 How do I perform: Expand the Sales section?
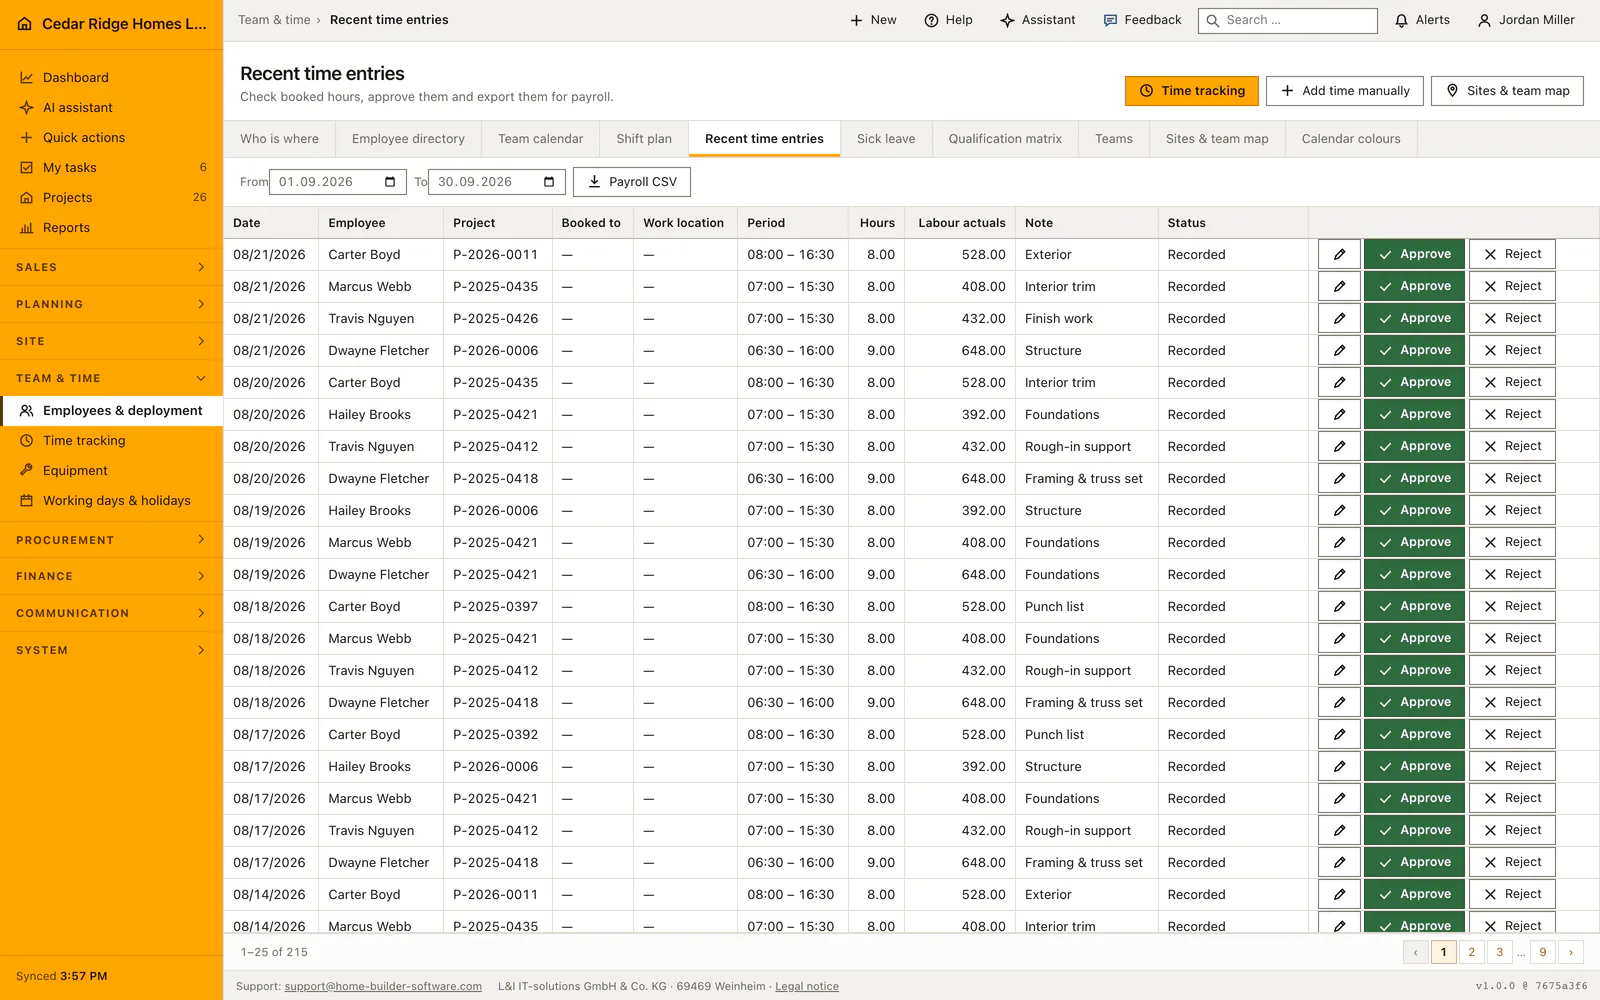[x=111, y=267]
